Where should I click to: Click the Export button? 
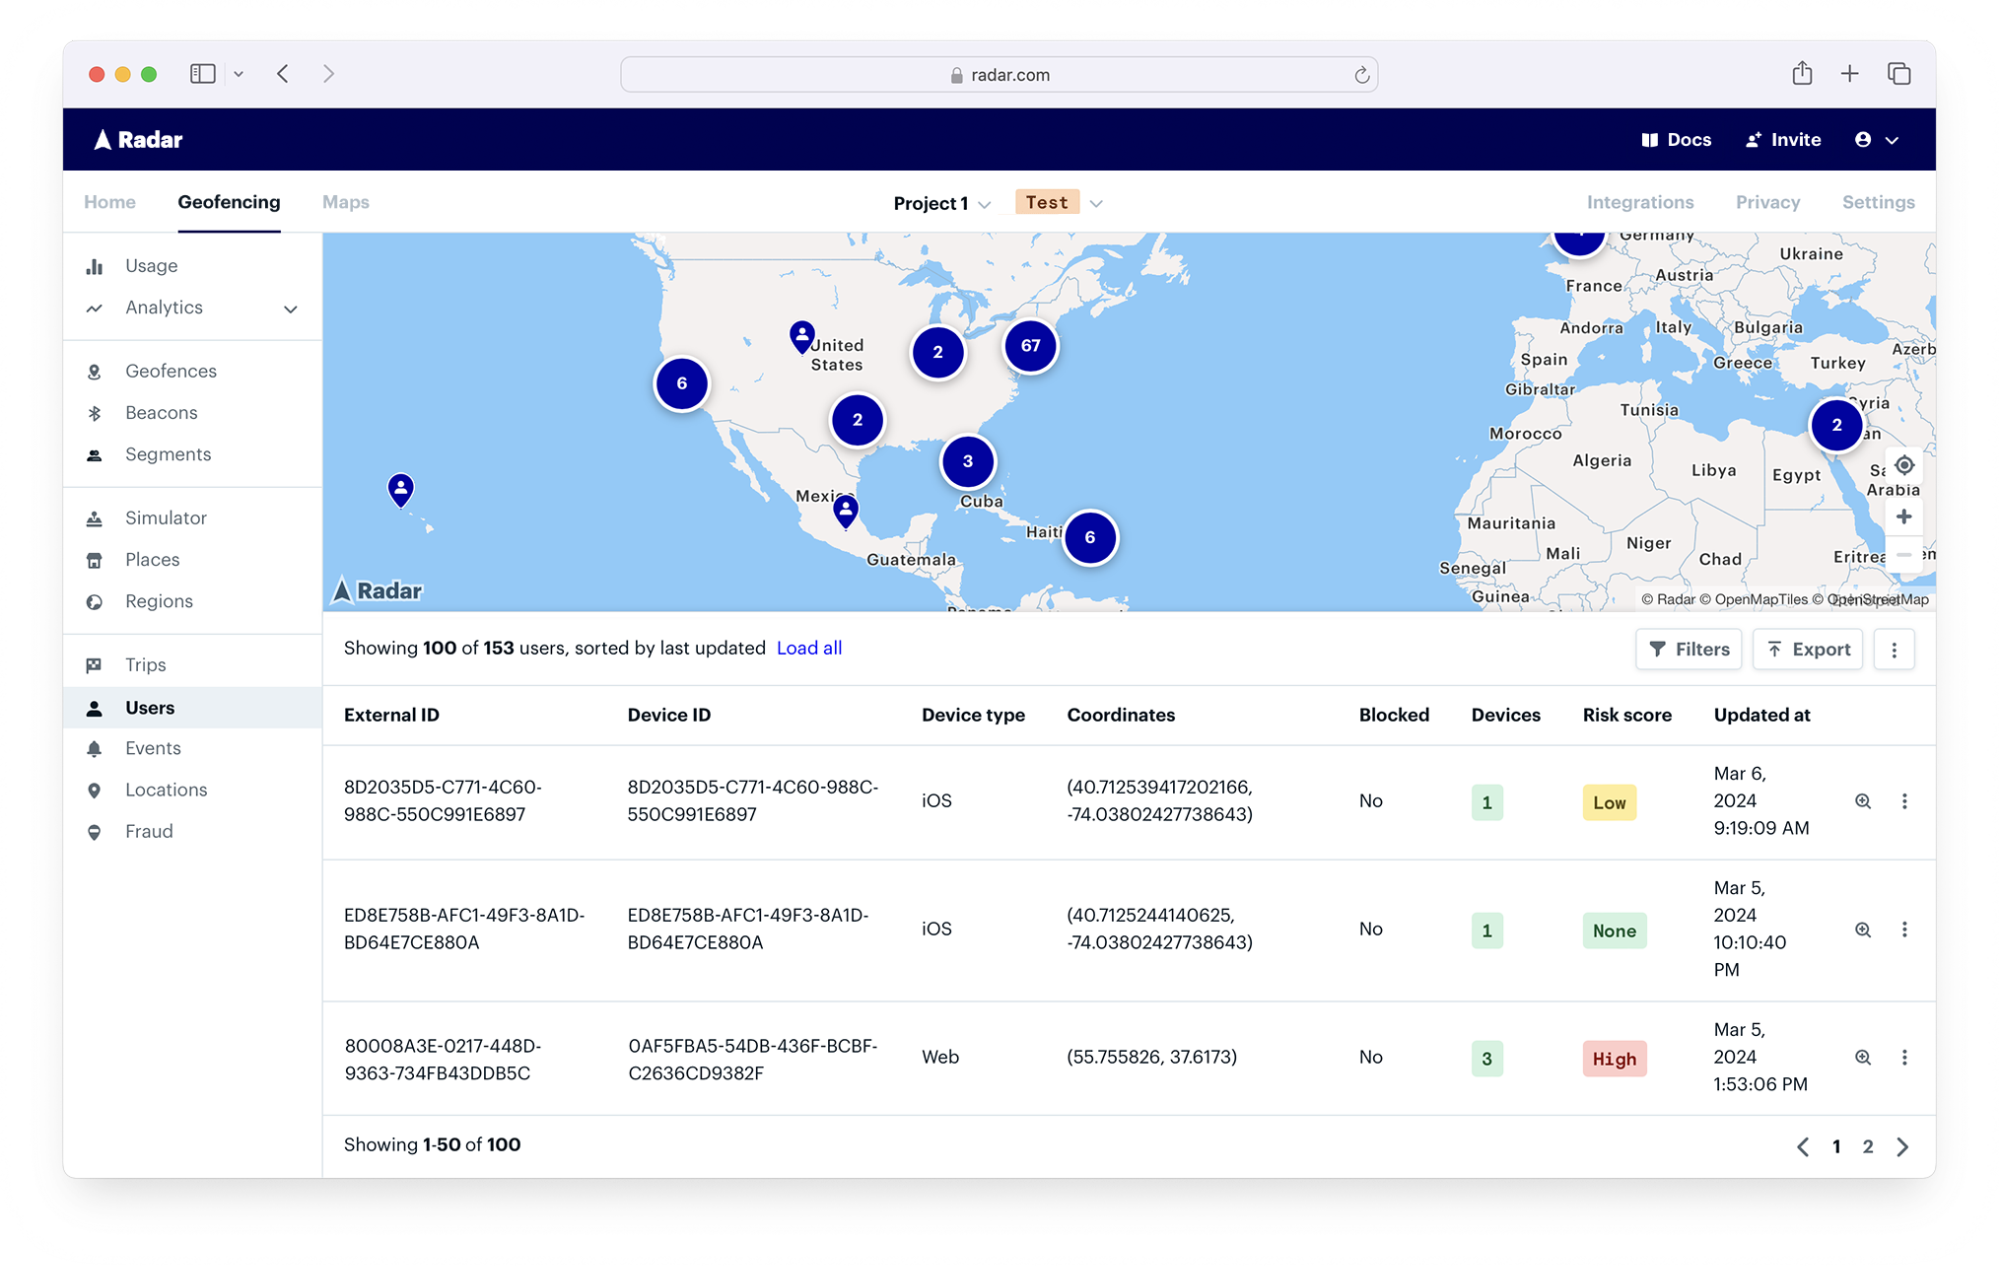(1807, 649)
